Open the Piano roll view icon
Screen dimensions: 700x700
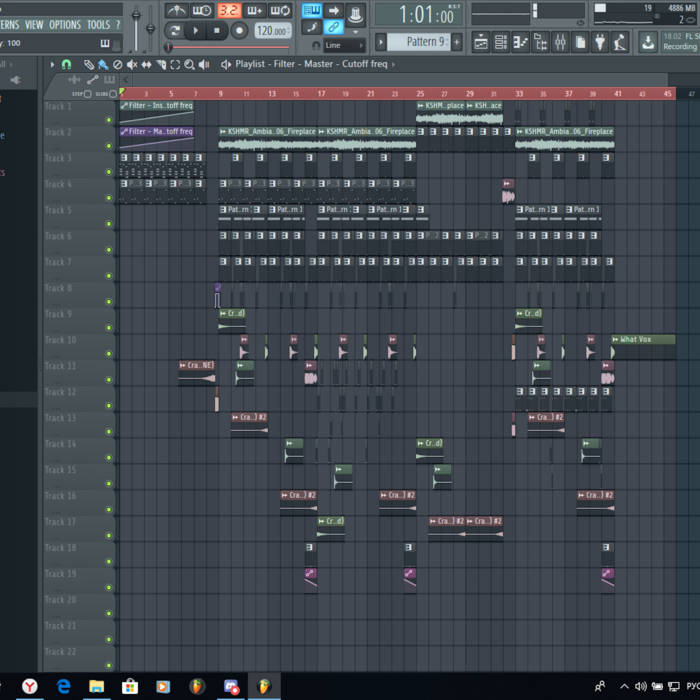point(519,42)
